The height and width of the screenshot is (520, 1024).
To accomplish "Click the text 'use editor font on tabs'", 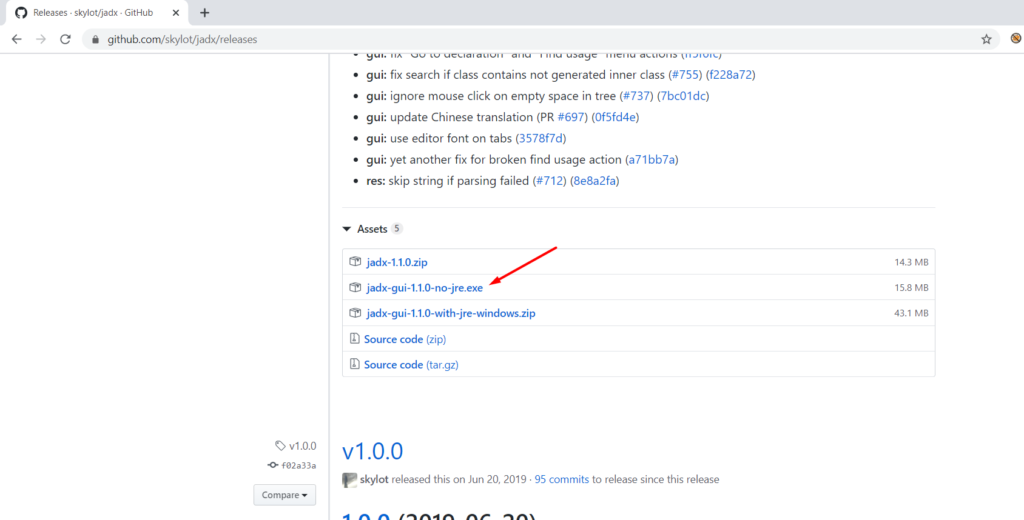I will 451,138.
